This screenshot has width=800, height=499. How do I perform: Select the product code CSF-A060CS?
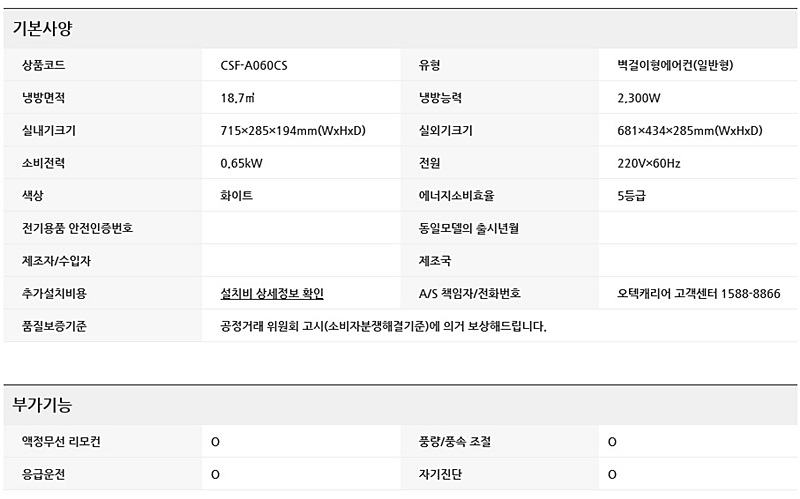coord(259,66)
